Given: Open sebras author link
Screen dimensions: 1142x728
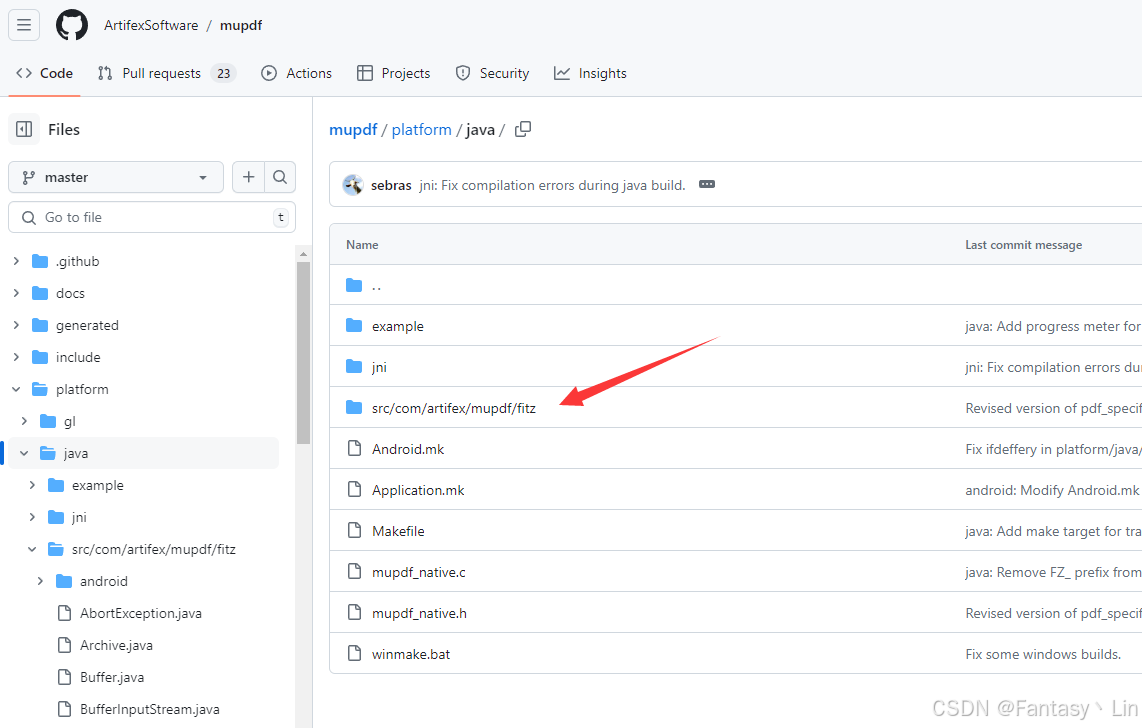Looking at the screenshot, I should tap(391, 185).
